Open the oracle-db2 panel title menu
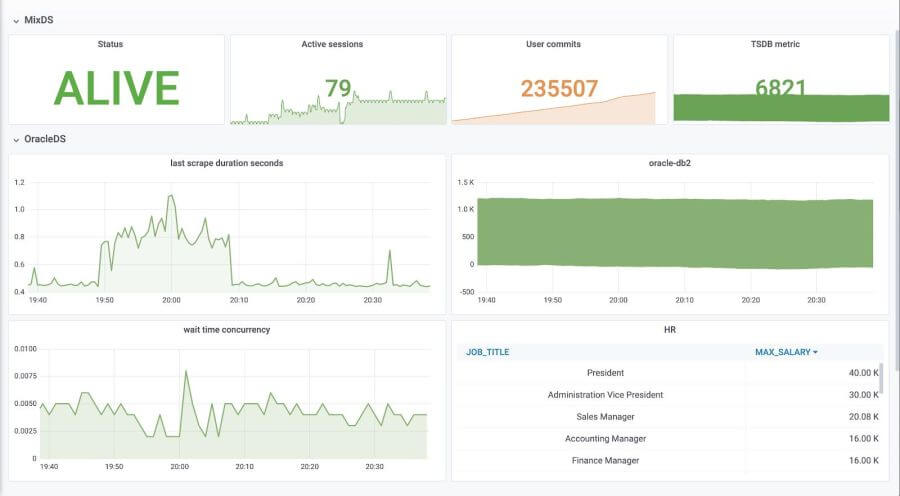Viewport: 900px width, 496px height. click(x=670, y=163)
